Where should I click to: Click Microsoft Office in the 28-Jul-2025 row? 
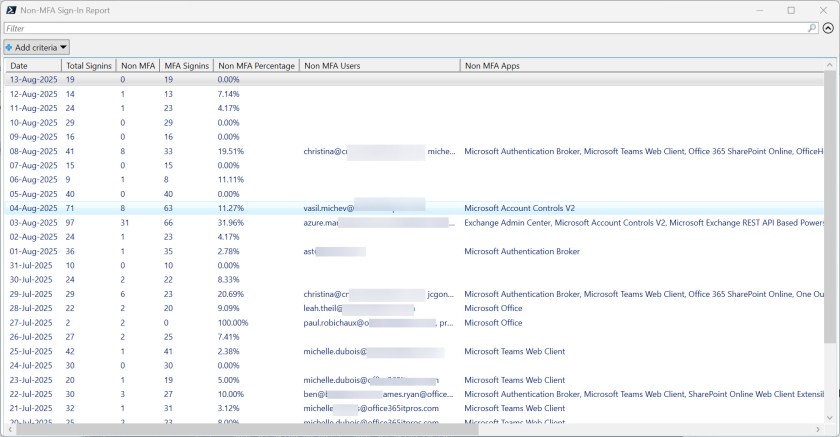[x=493, y=308]
